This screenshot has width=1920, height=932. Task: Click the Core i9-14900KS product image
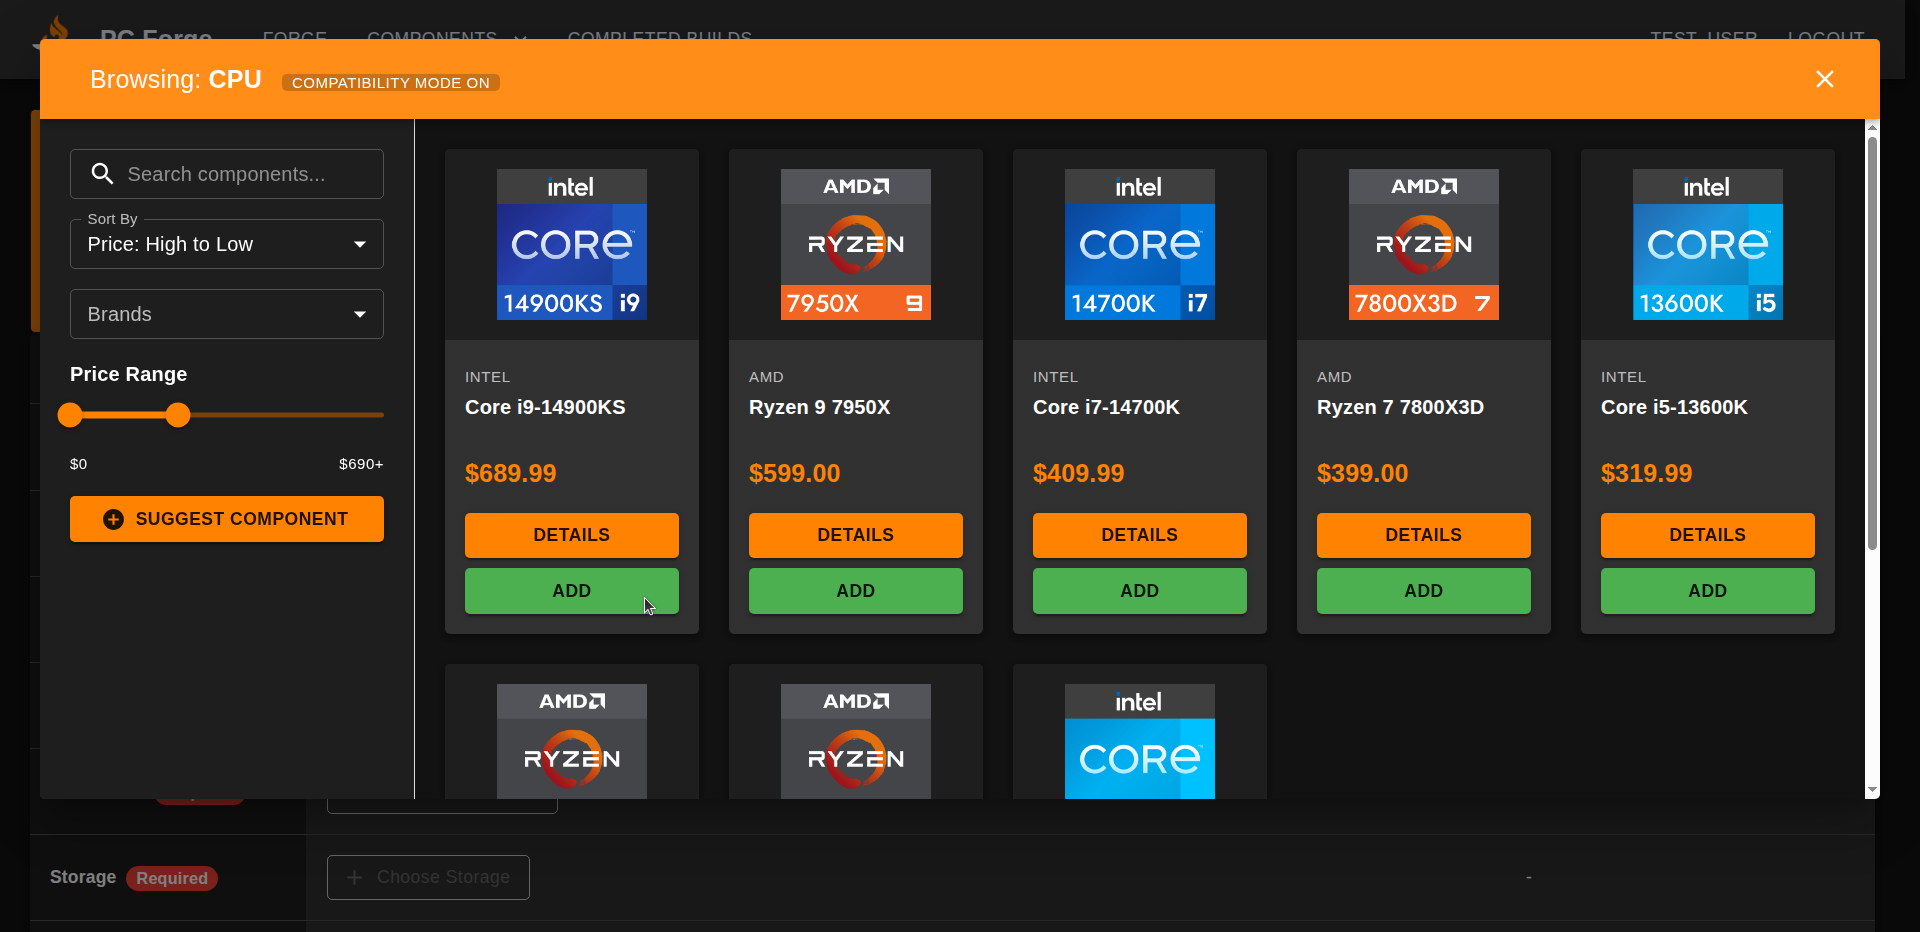(571, 244)
